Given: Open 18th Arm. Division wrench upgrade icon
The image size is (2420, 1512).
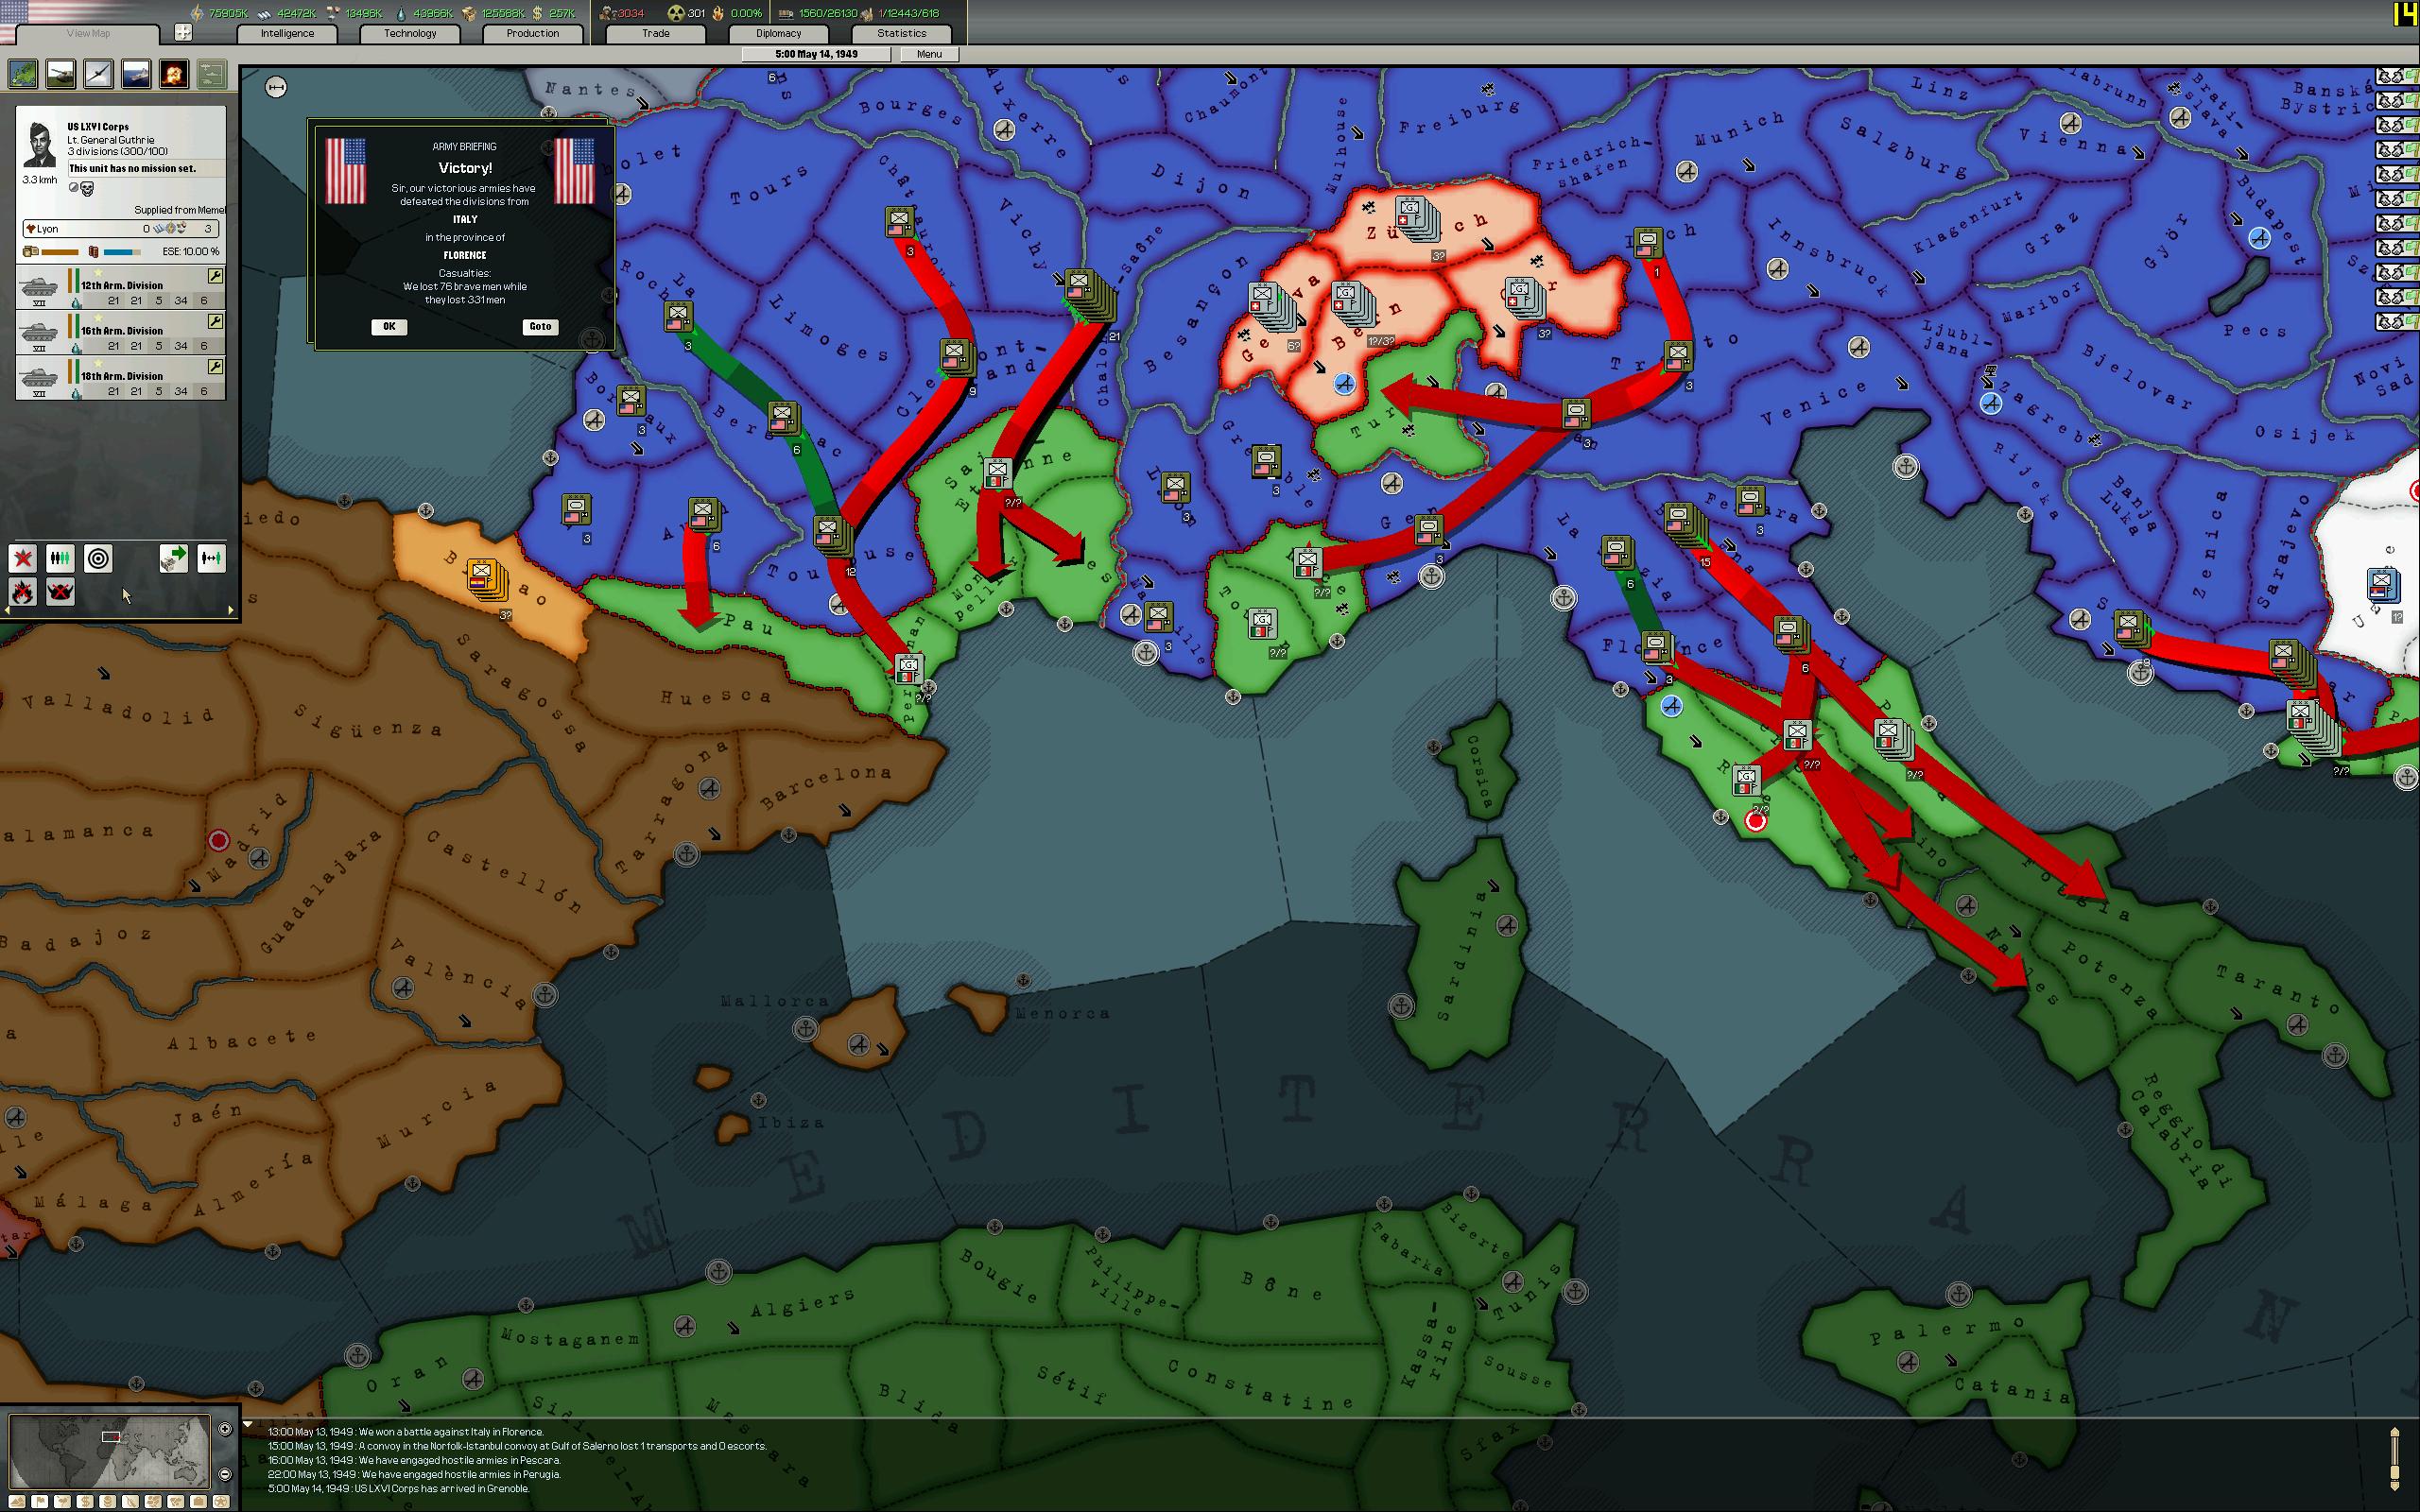Looking at the screenshot, I should 215,367.
